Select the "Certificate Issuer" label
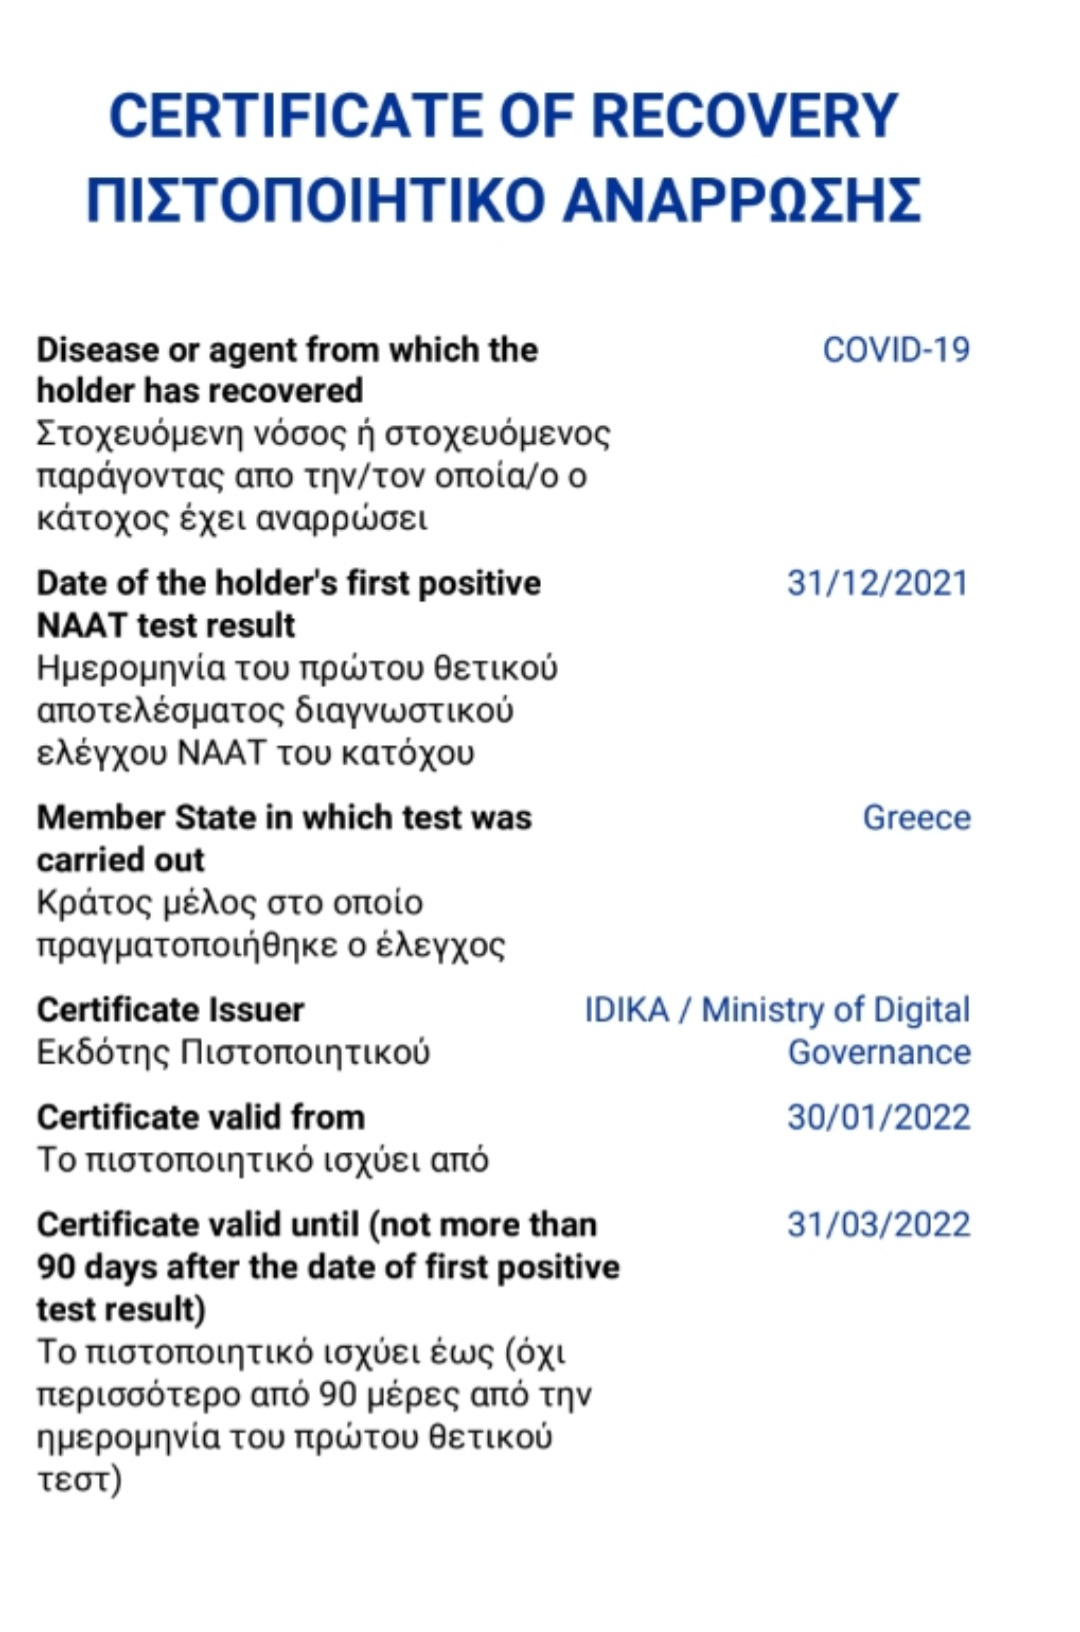Viewport: 1080px width, 1632px height. tap(170, 1010)
